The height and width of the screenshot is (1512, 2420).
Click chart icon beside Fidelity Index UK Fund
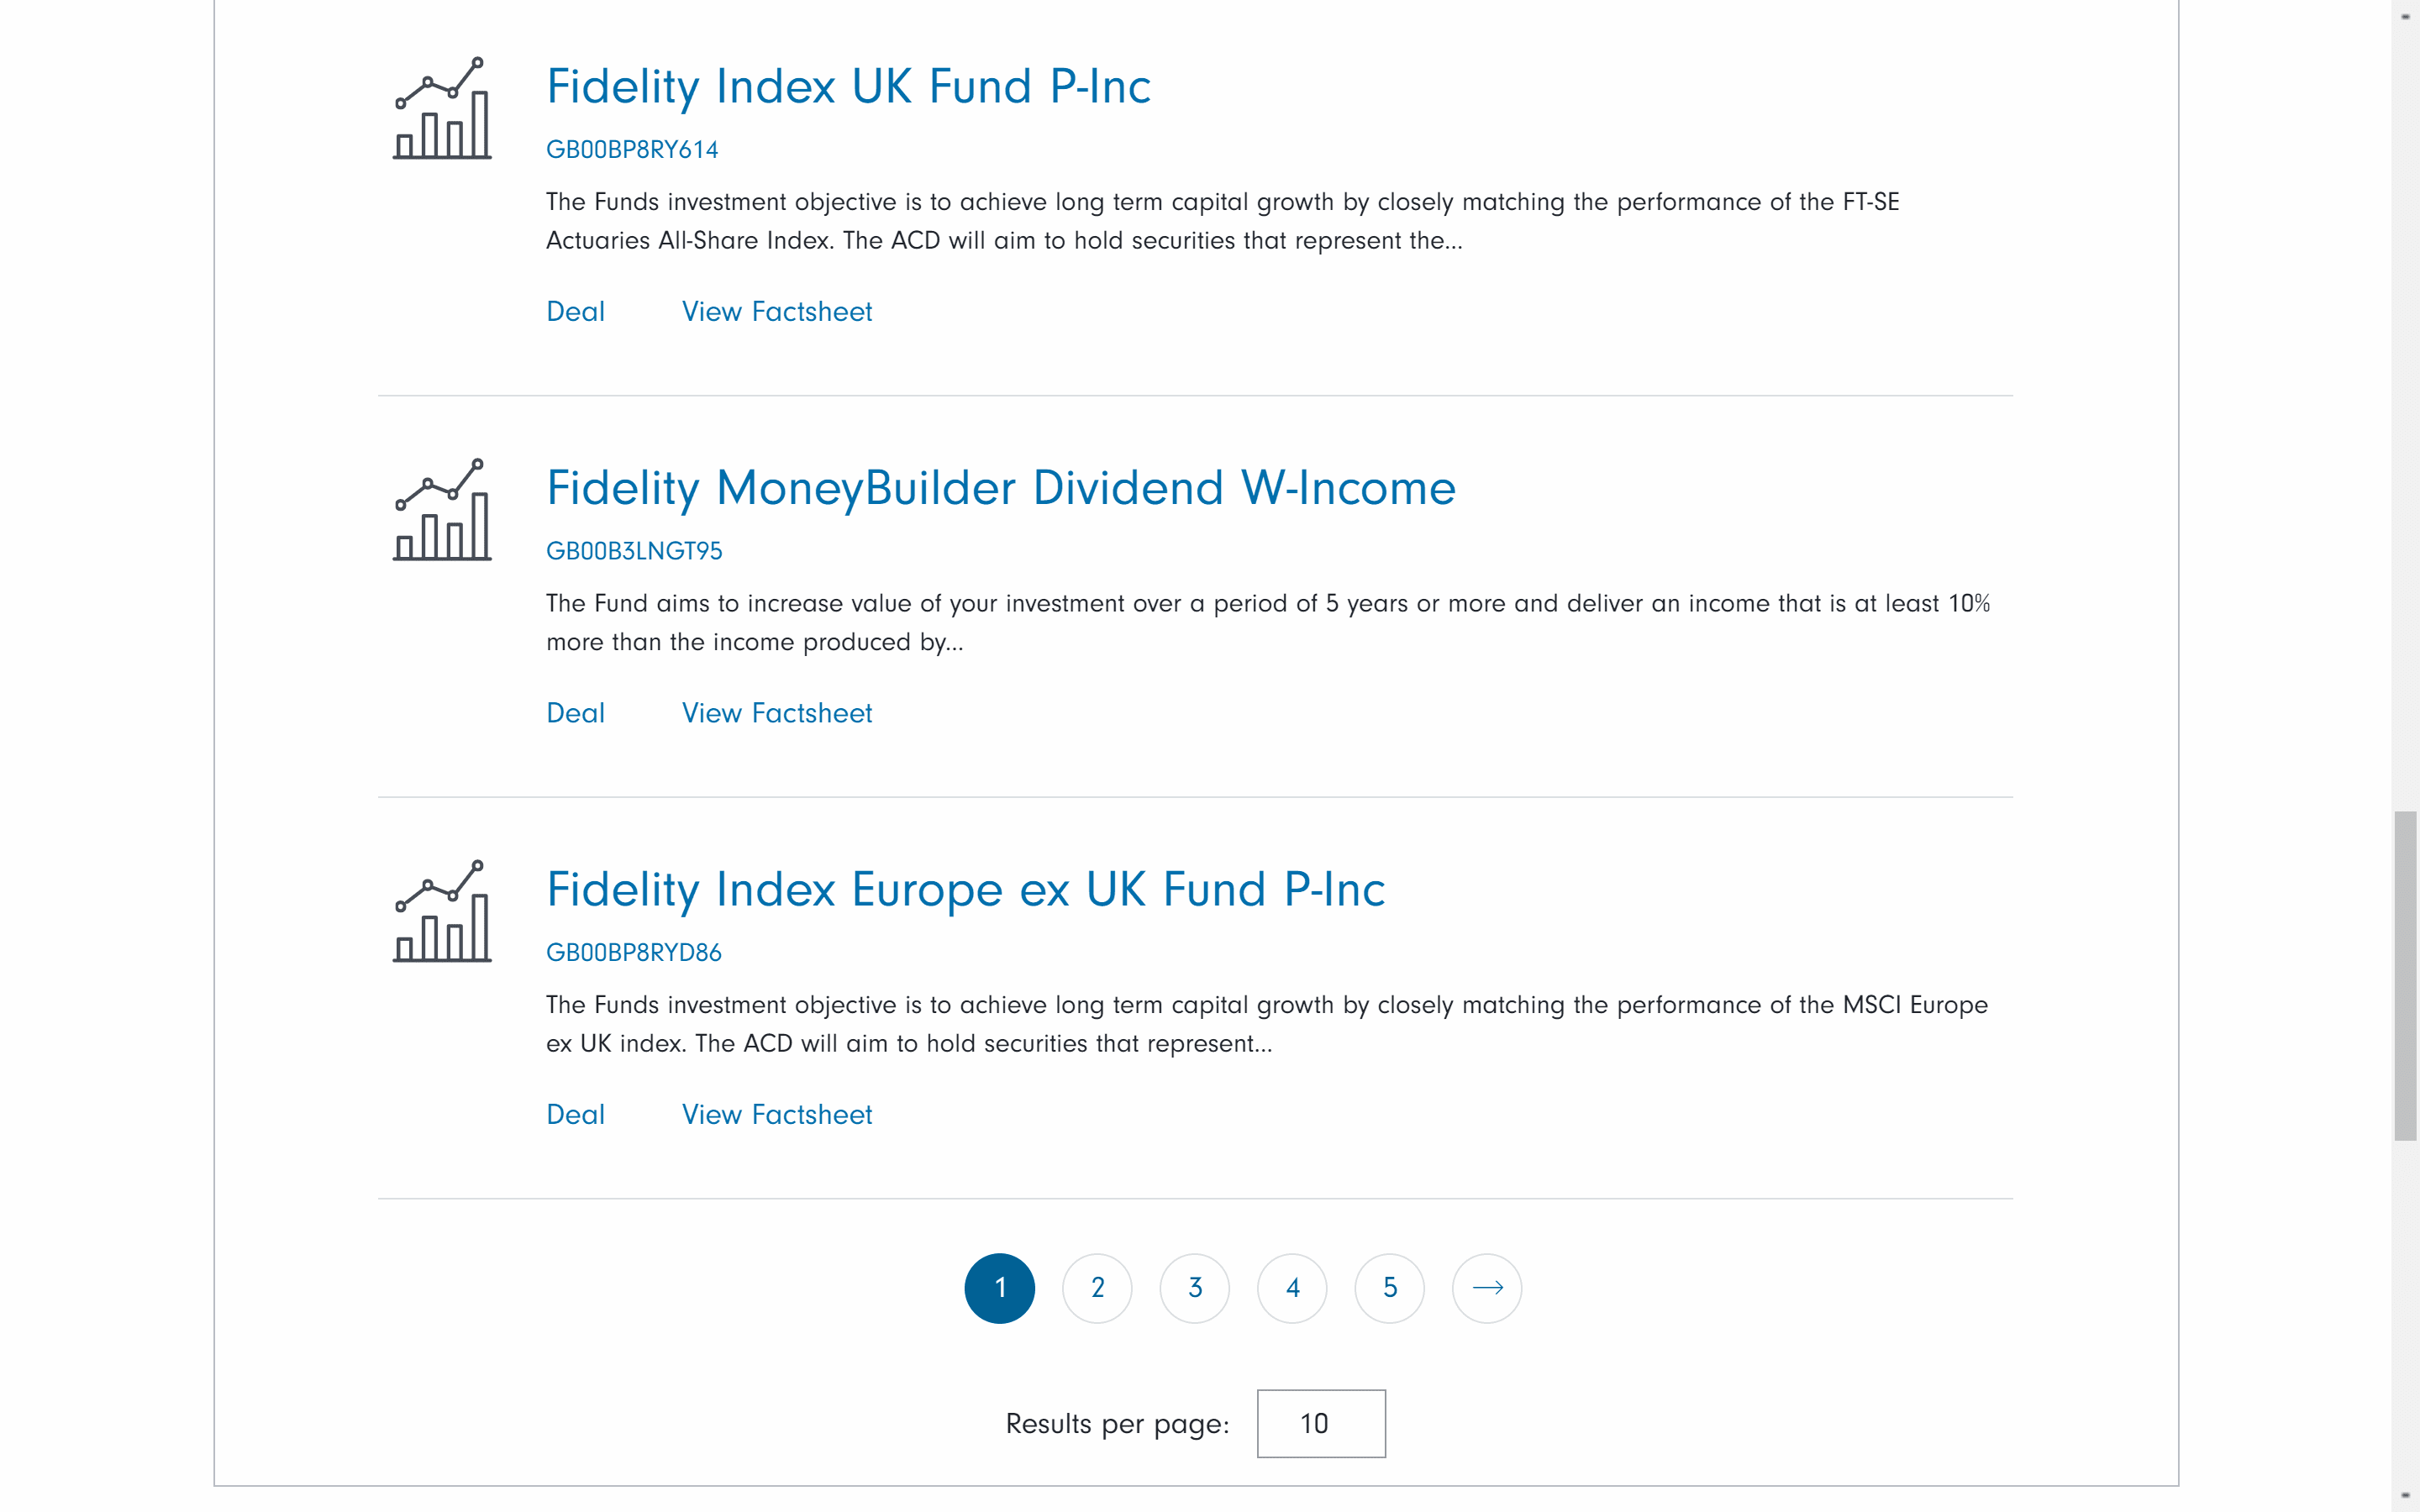(441, 108)
